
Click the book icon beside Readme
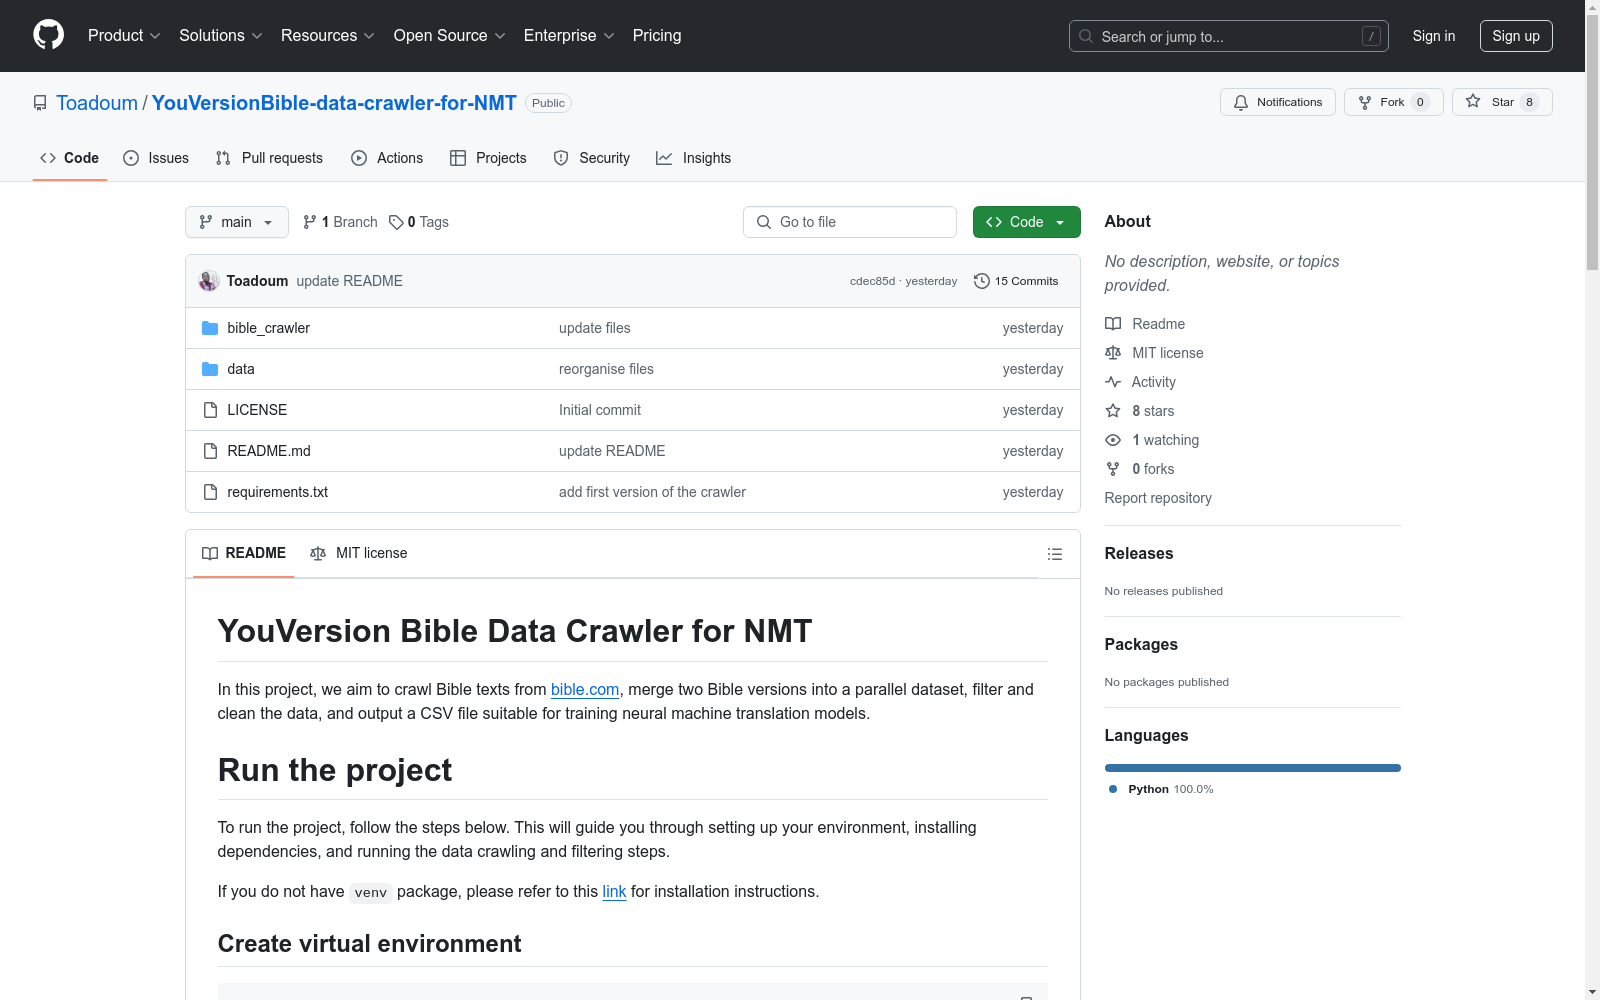pos(1113,324)
